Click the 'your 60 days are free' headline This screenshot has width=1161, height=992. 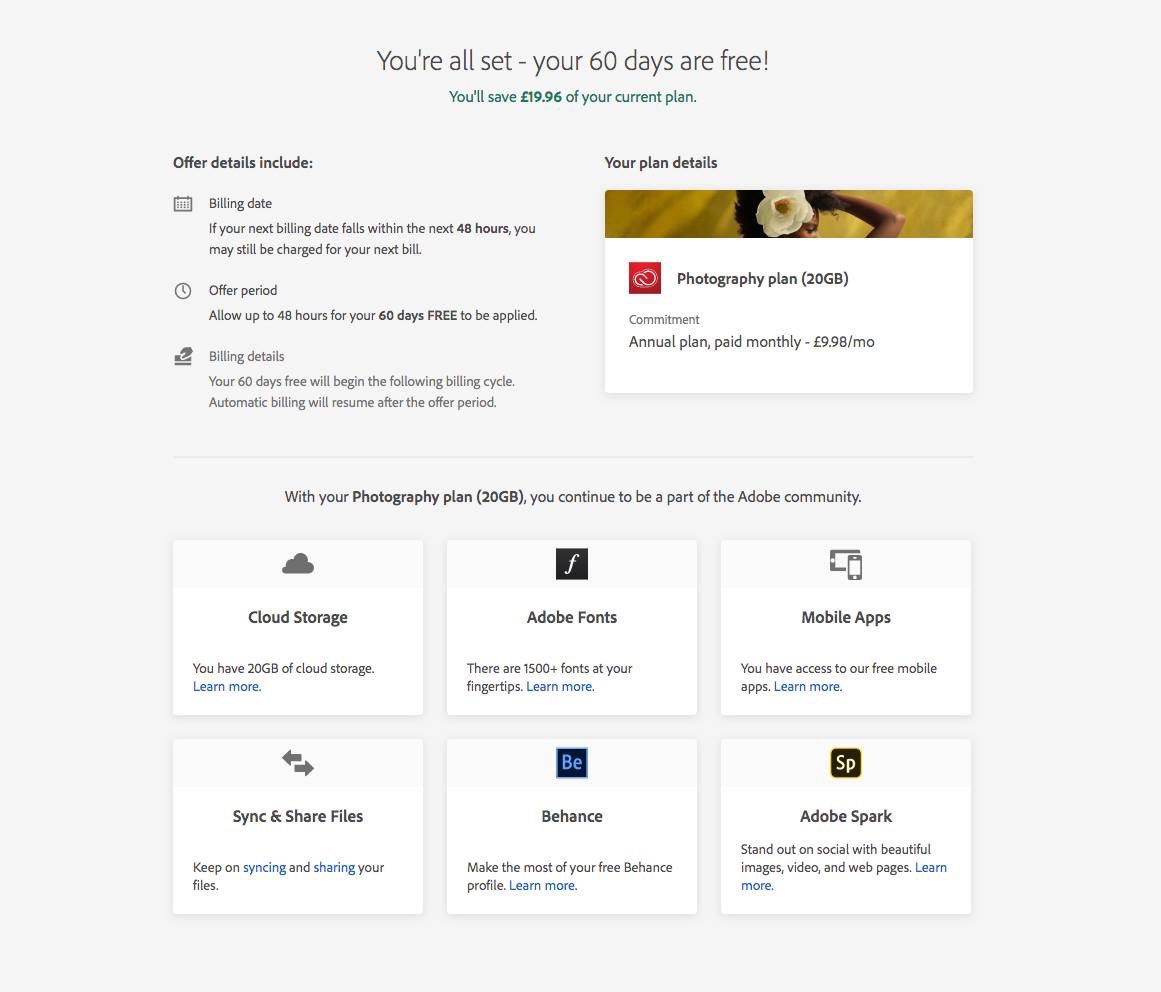(572, 61)
